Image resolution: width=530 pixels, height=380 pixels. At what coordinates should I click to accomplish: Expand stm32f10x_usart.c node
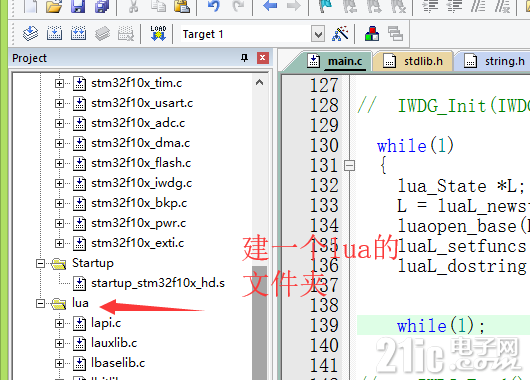coord(59,103)
